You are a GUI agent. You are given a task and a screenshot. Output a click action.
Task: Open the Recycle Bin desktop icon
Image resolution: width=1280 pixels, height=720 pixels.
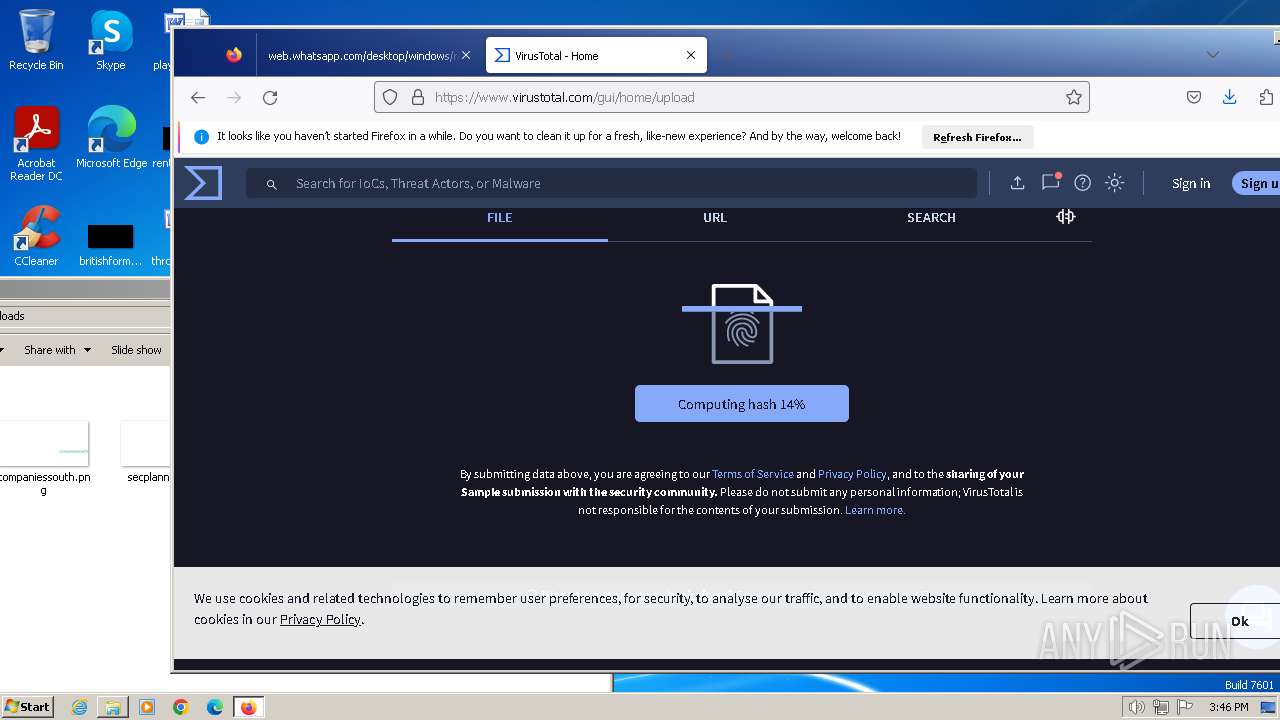(36, 40)
